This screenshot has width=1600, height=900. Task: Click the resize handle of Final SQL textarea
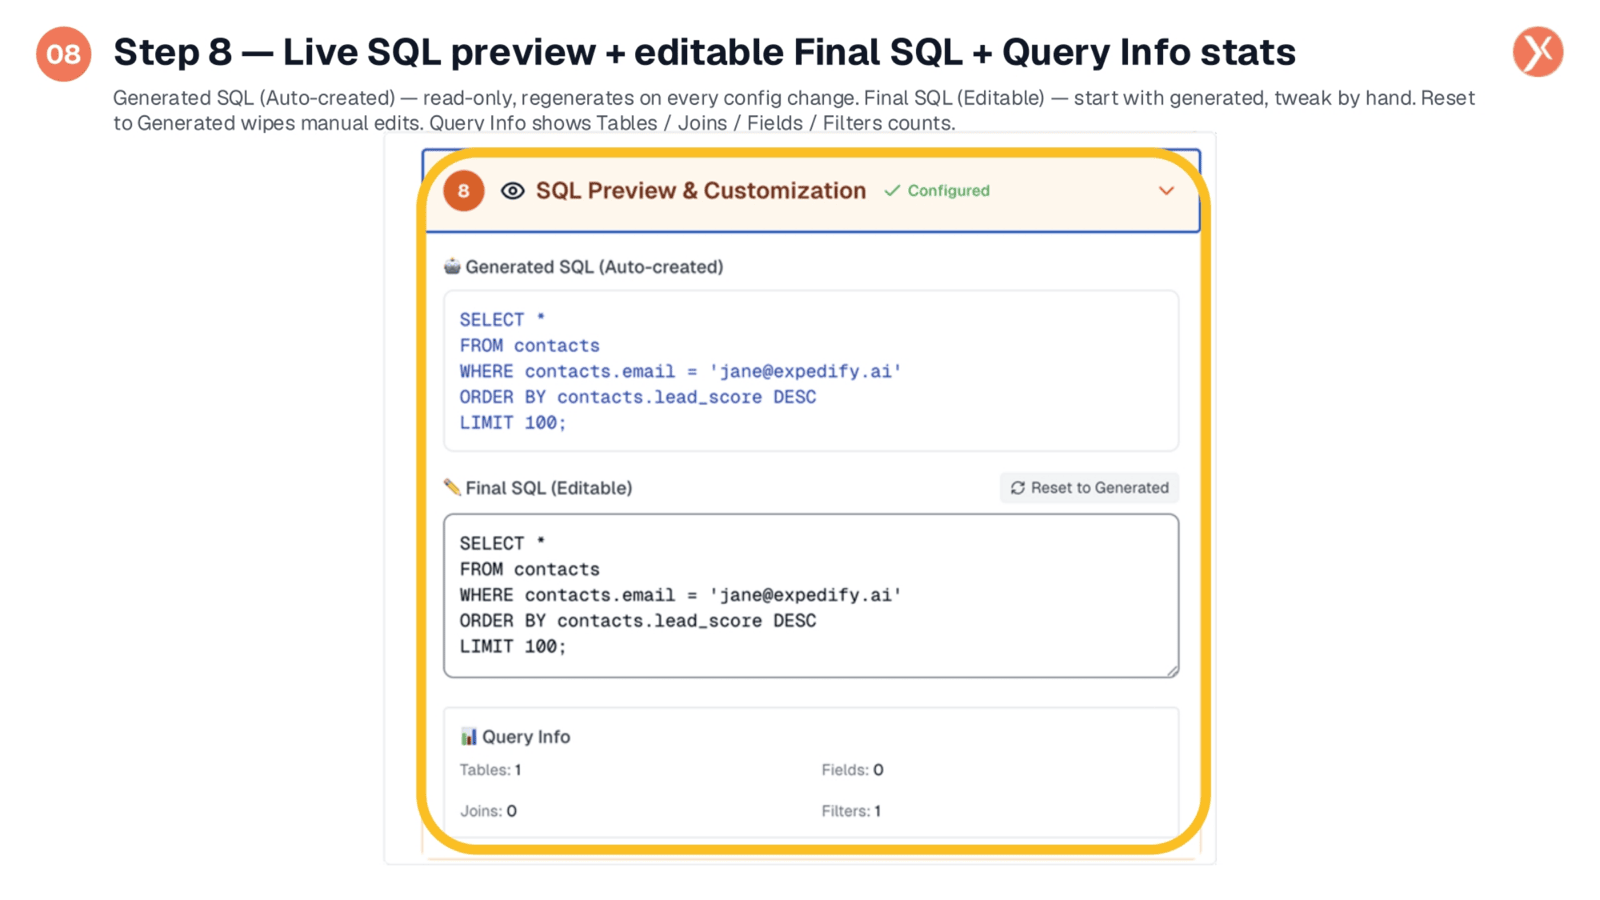tap(1172, 671)
